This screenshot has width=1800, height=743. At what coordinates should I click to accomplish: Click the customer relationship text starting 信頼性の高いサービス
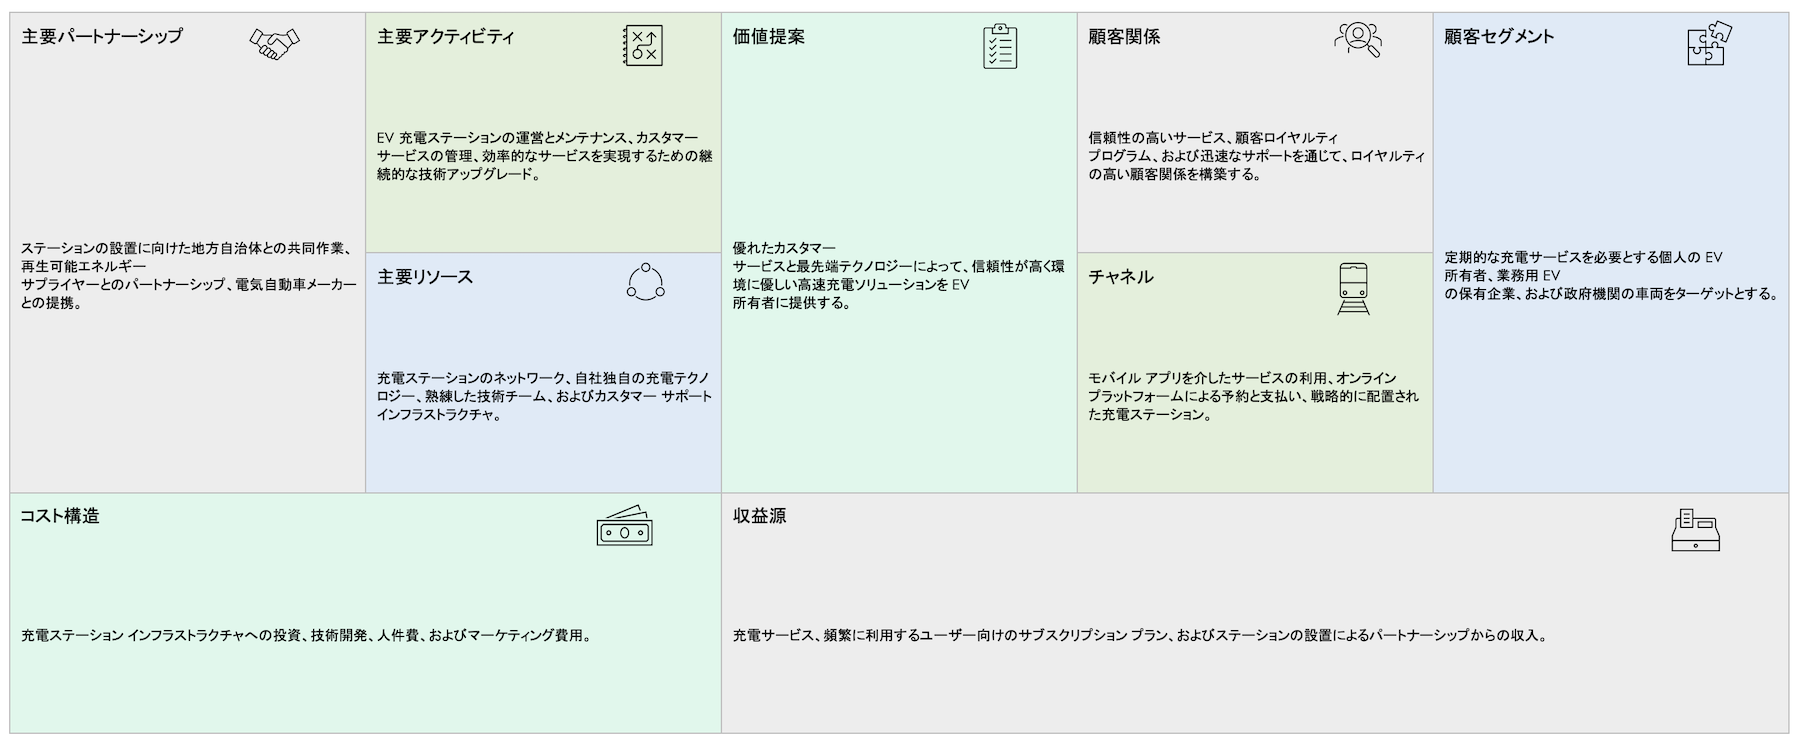tap(1257, 156)
